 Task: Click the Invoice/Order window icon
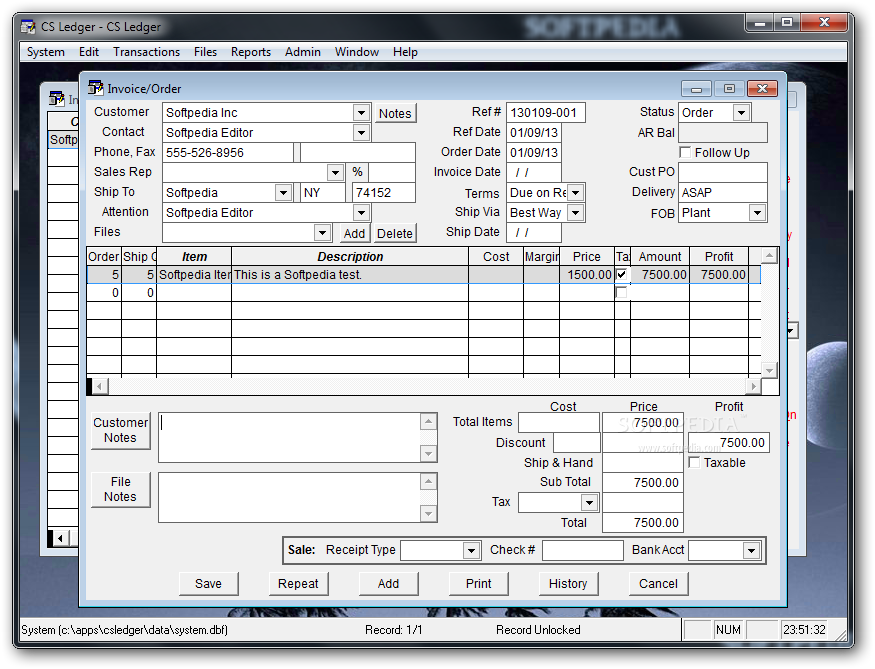(95, 88)
